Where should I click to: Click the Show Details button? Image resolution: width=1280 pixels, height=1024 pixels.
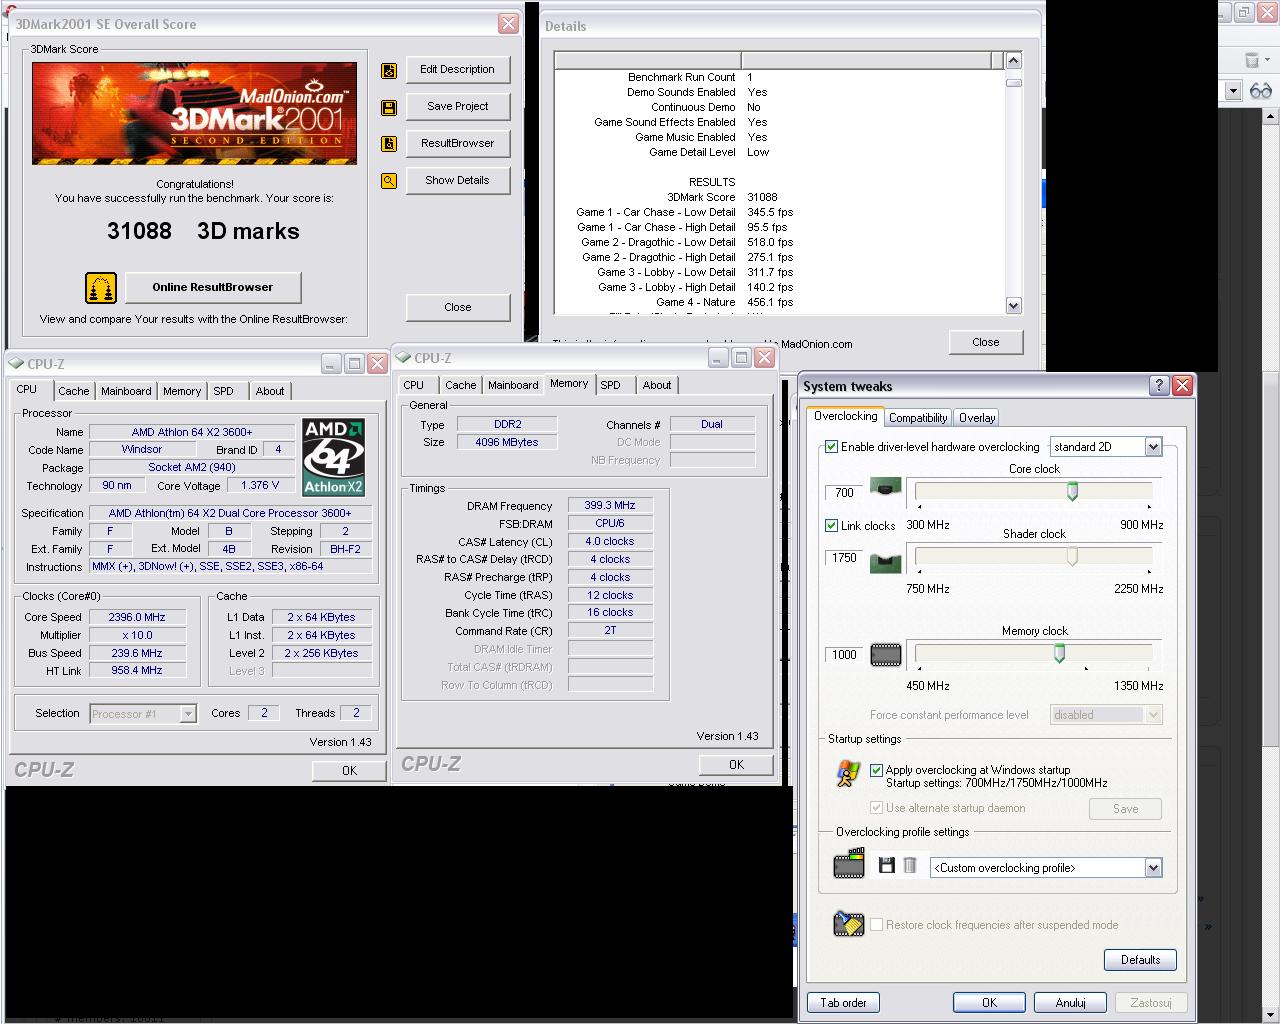coord(457,181)
